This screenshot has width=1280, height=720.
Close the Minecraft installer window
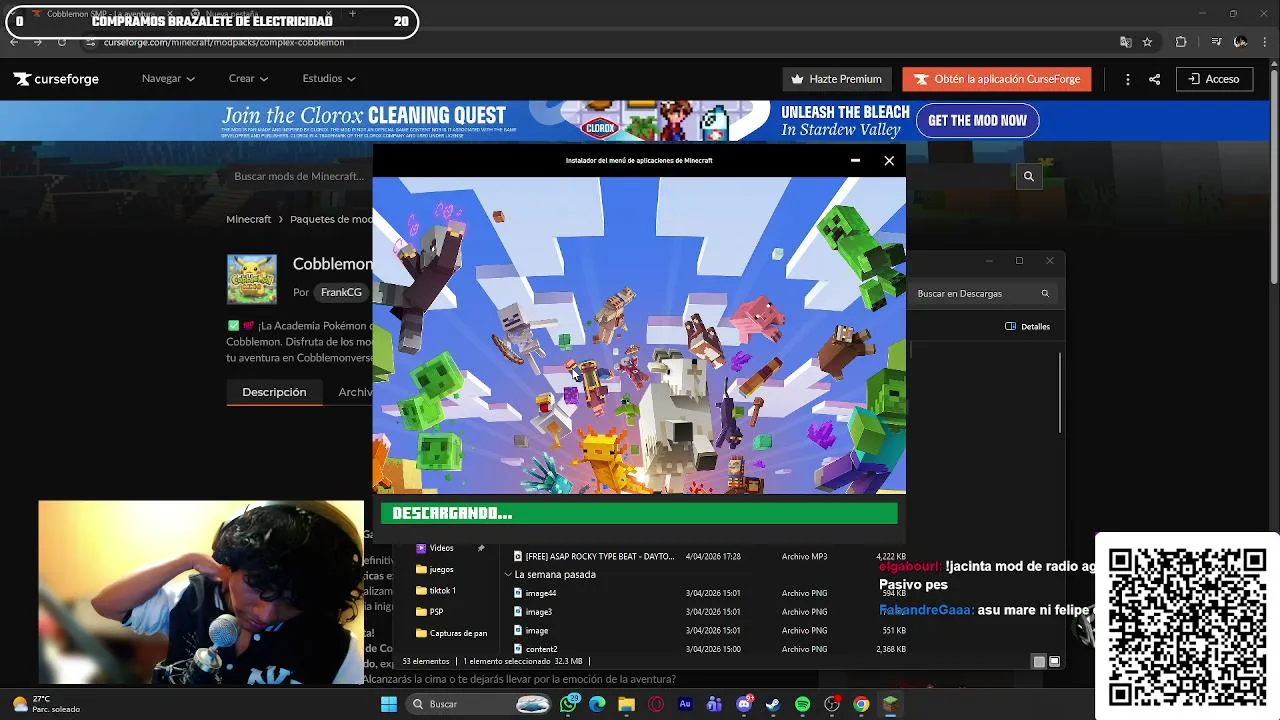889,160
